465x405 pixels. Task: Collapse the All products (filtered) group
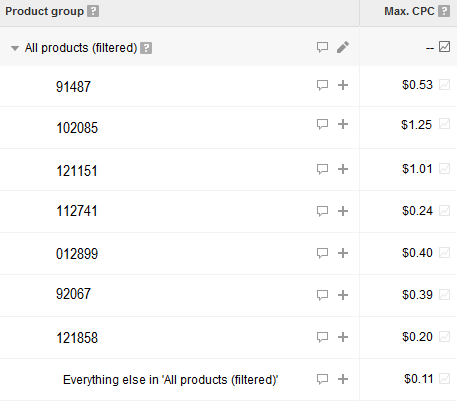[x=15, y=48]
